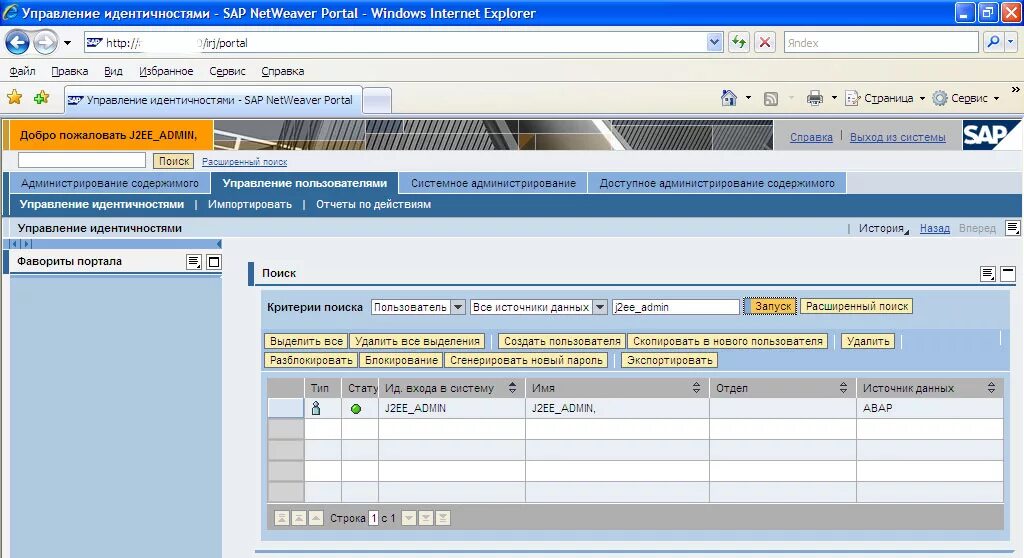Viewport: 1024px width, 558px height.
Task: Open the Сервис menu in menu bar
Action: (227, 71)
